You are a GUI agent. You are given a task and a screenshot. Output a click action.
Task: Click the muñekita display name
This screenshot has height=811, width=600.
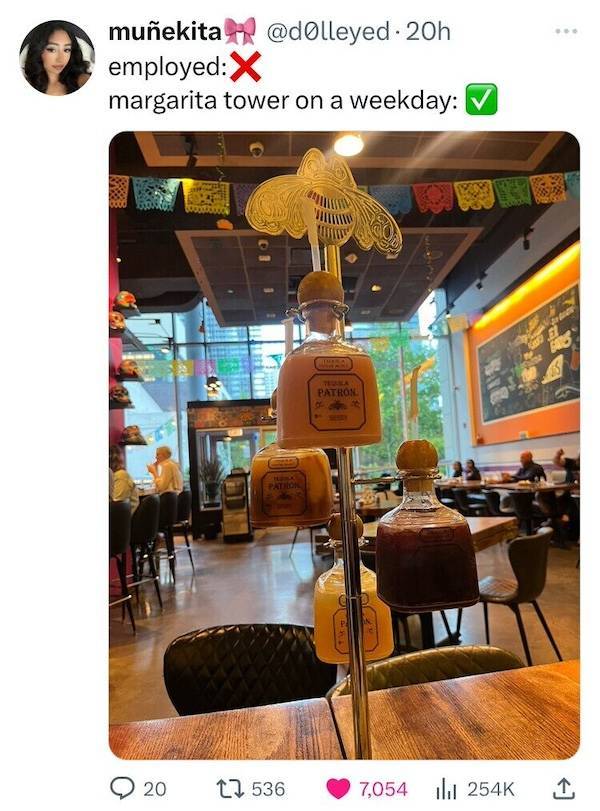coord(165,32)
